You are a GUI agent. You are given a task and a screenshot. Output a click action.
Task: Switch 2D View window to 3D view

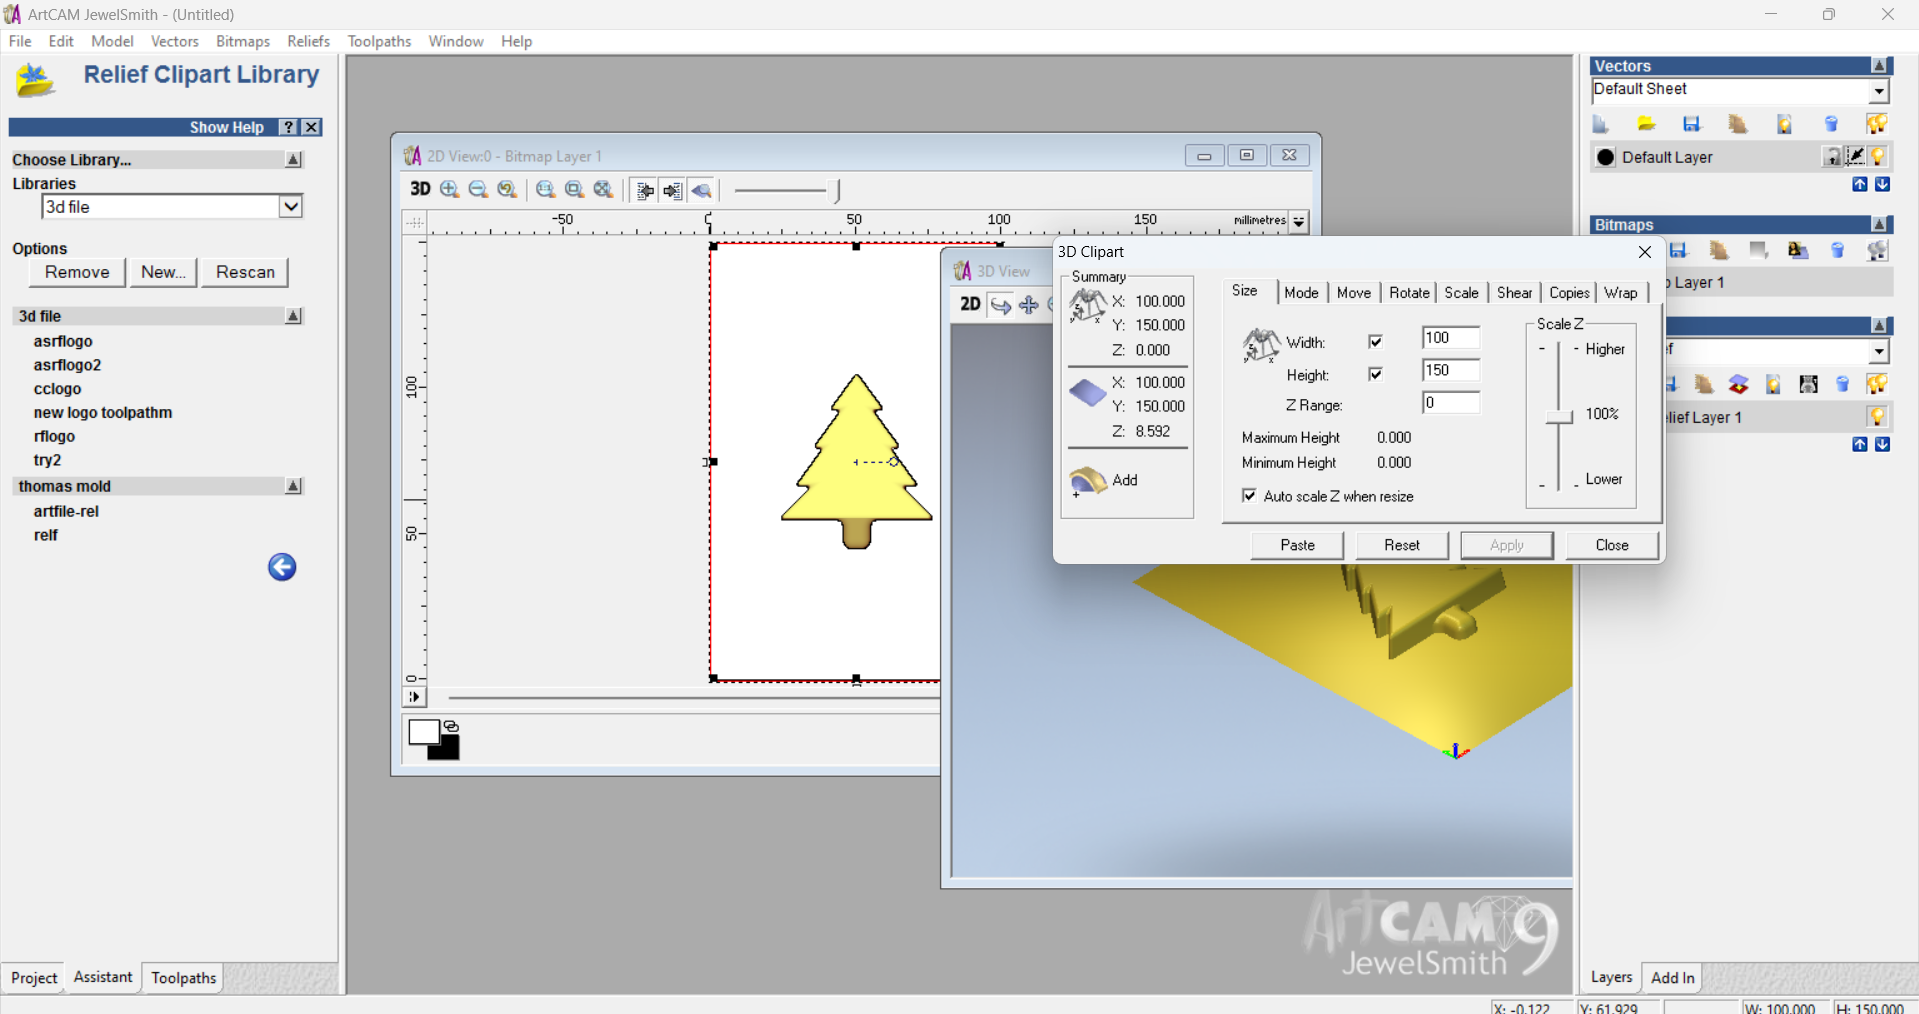click(x=420, y=189)
